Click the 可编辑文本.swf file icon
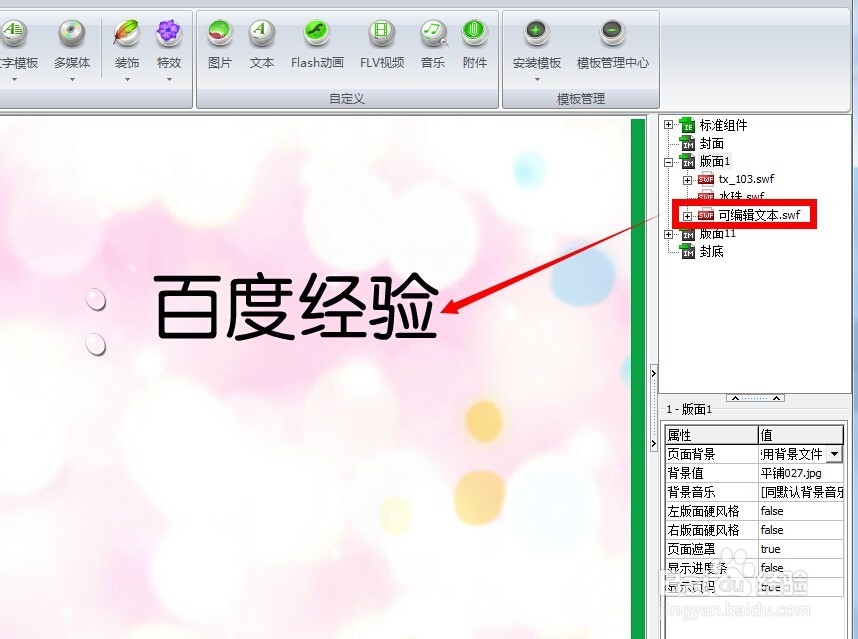 (x=706, y=216)
